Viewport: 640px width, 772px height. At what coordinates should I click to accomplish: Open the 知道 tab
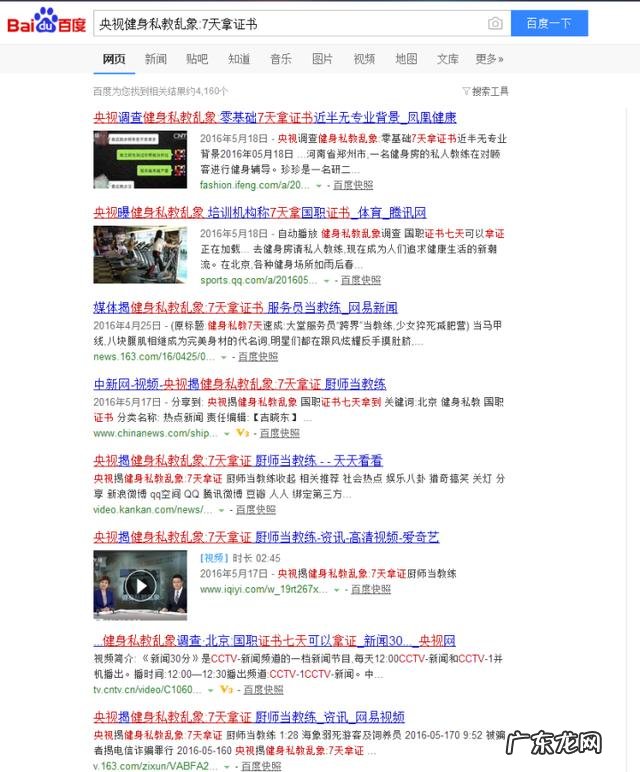239,59
